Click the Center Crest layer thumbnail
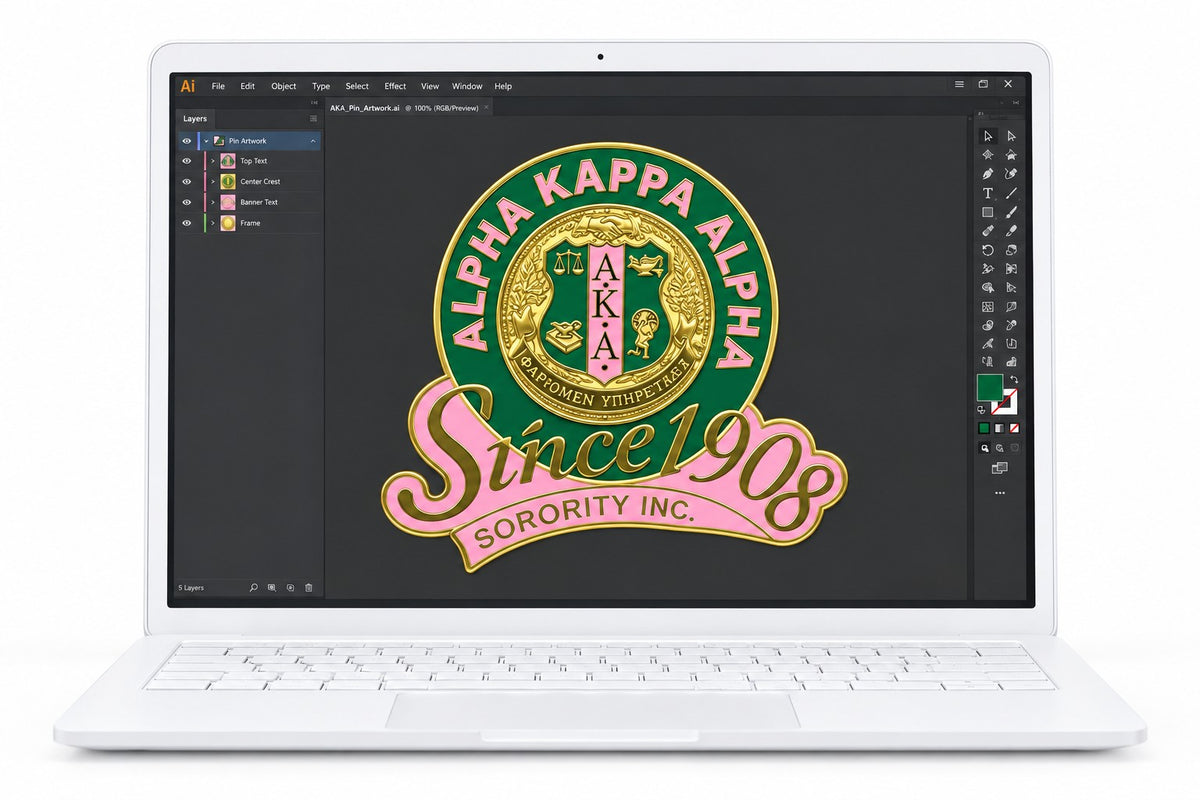Screen dimensions: 1200x800 (x=228, y=182)
